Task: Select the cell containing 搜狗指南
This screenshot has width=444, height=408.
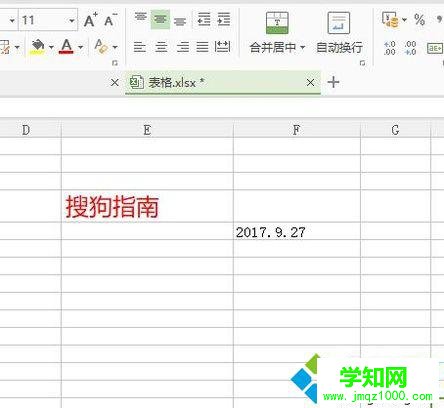Action: [147, 206]
